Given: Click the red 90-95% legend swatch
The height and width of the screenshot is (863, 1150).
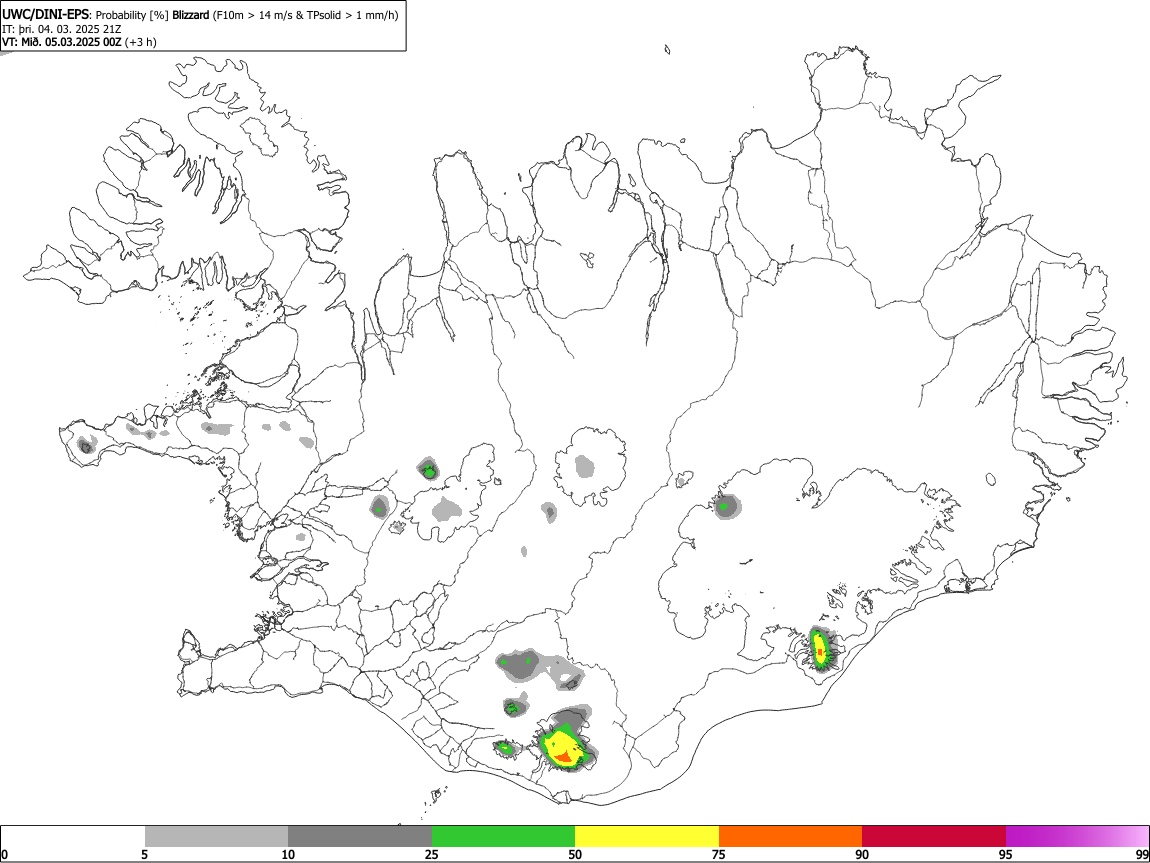Looking at the screenshot, I should pyautogui.click(x=934, y=836).
